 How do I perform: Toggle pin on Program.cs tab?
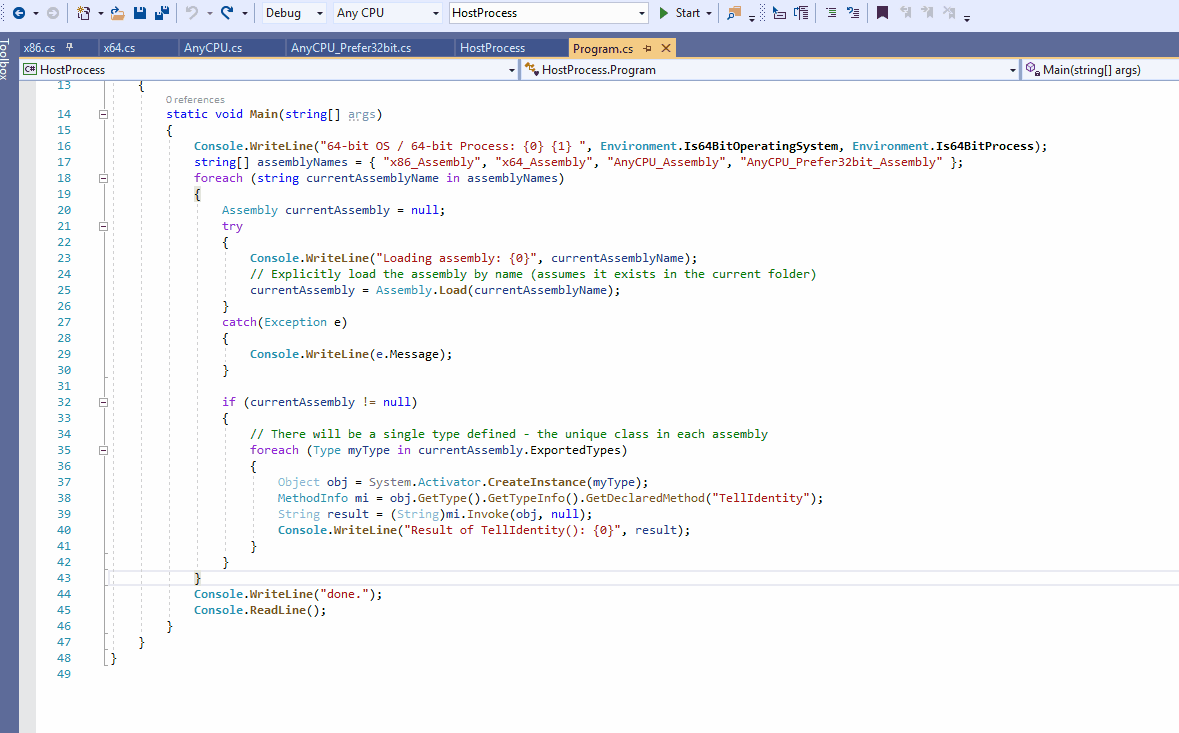click(x=648, y=48)
